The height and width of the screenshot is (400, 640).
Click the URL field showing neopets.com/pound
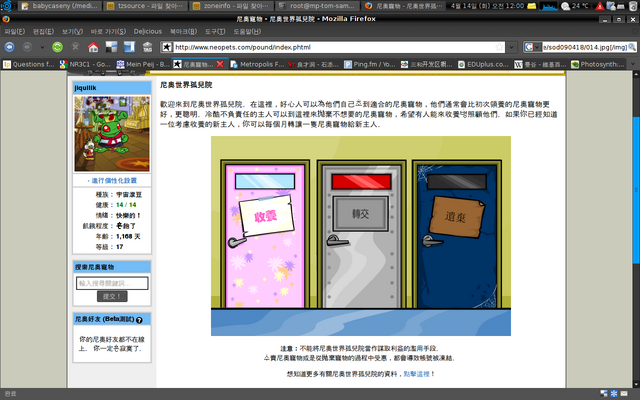[x=333, y=47]
